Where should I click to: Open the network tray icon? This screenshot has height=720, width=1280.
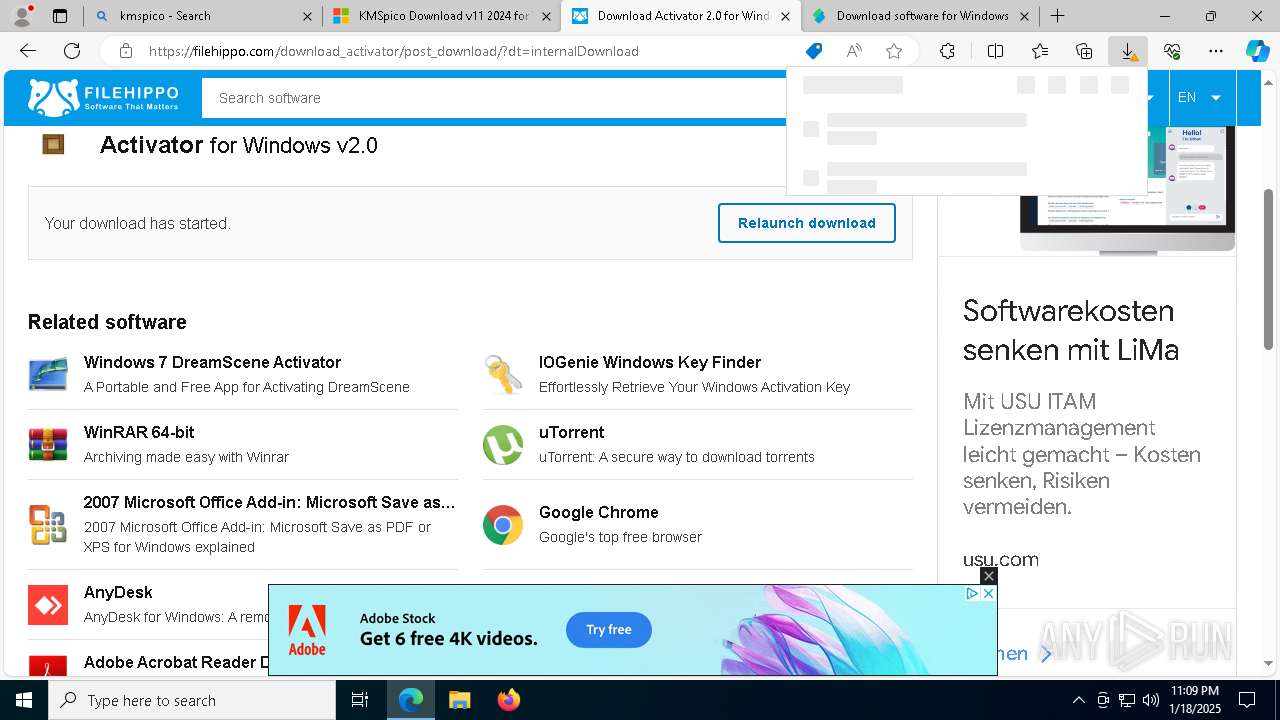tap(1127, 700)
